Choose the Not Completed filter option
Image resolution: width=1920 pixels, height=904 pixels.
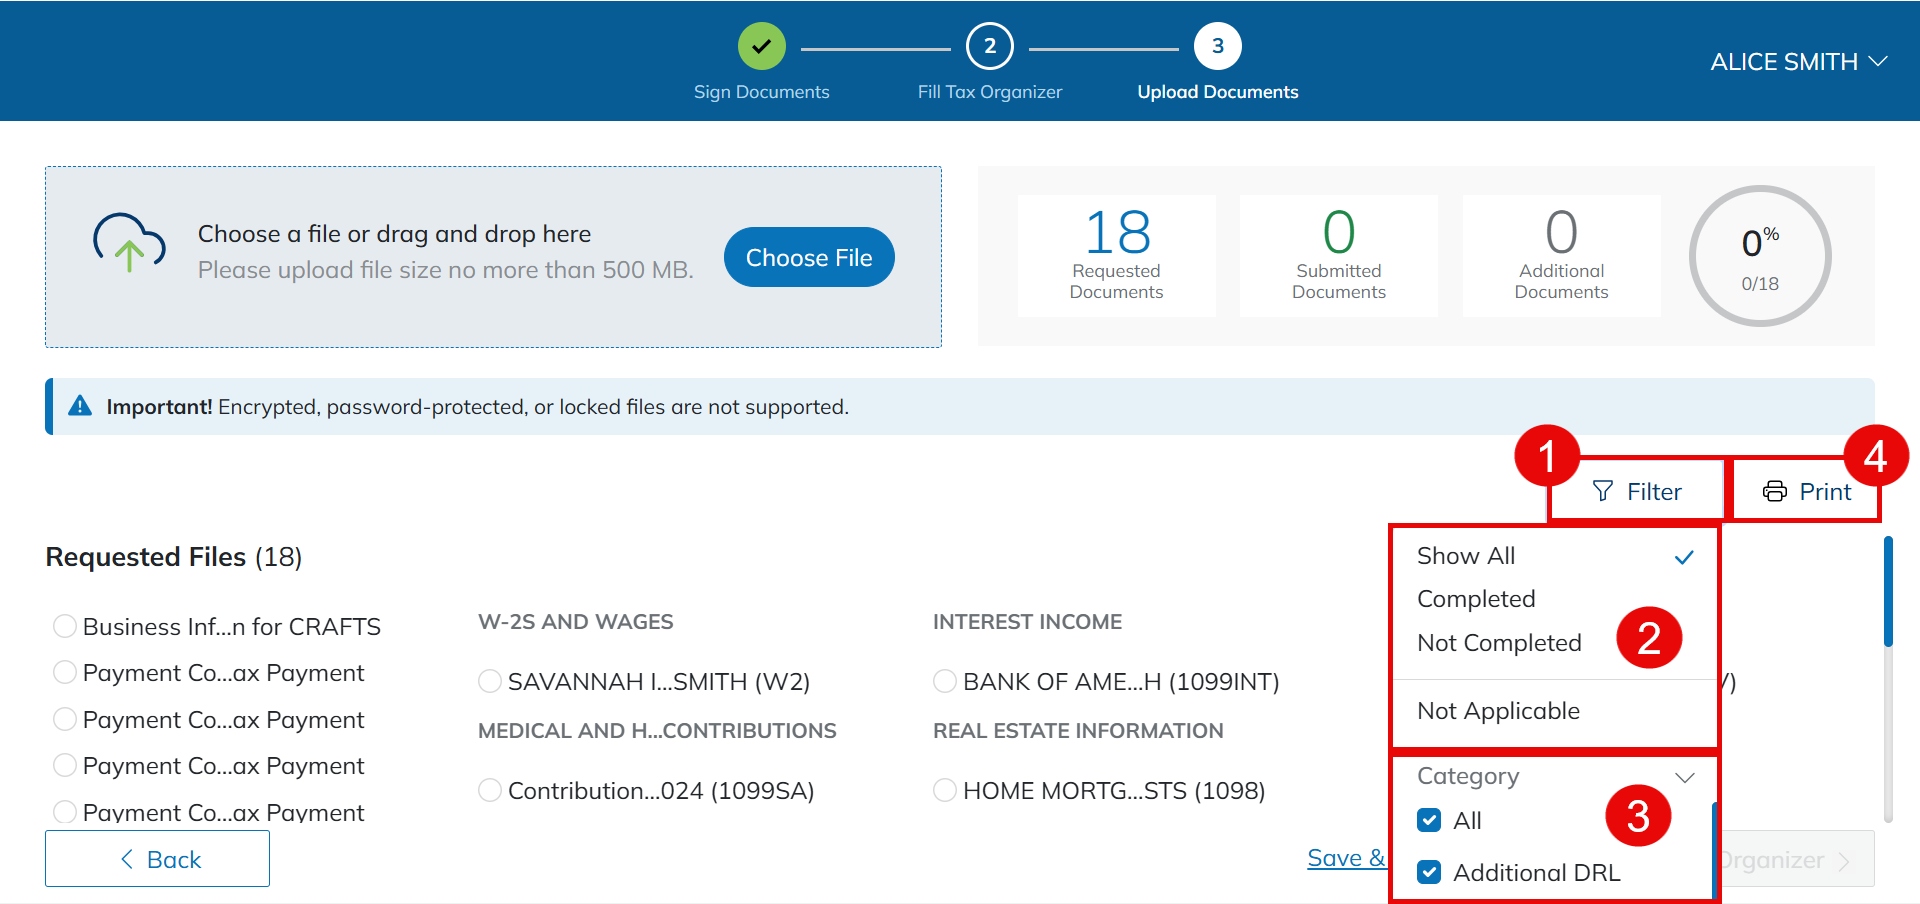[1499, 643]
